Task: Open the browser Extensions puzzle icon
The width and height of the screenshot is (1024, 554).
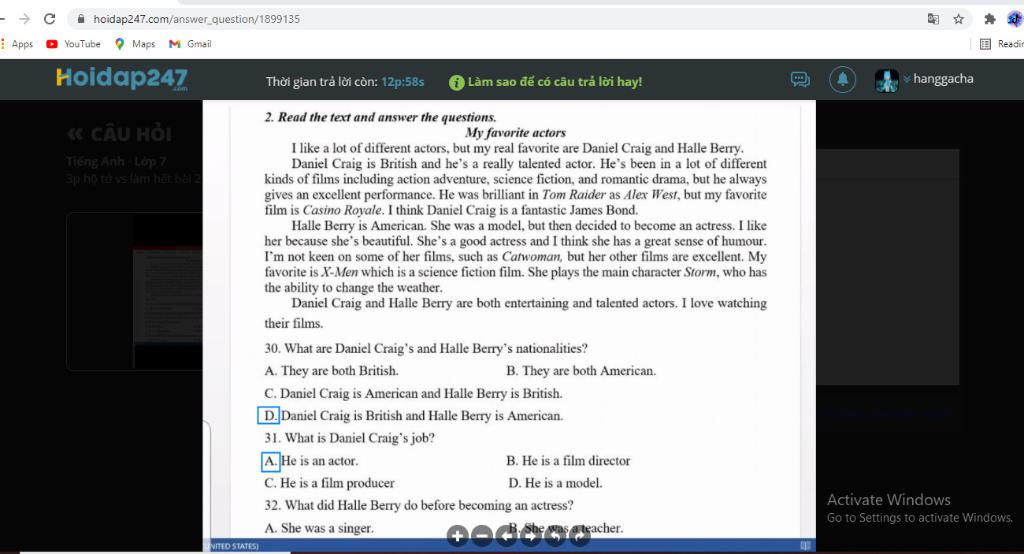Action: (x=989, y=19)
